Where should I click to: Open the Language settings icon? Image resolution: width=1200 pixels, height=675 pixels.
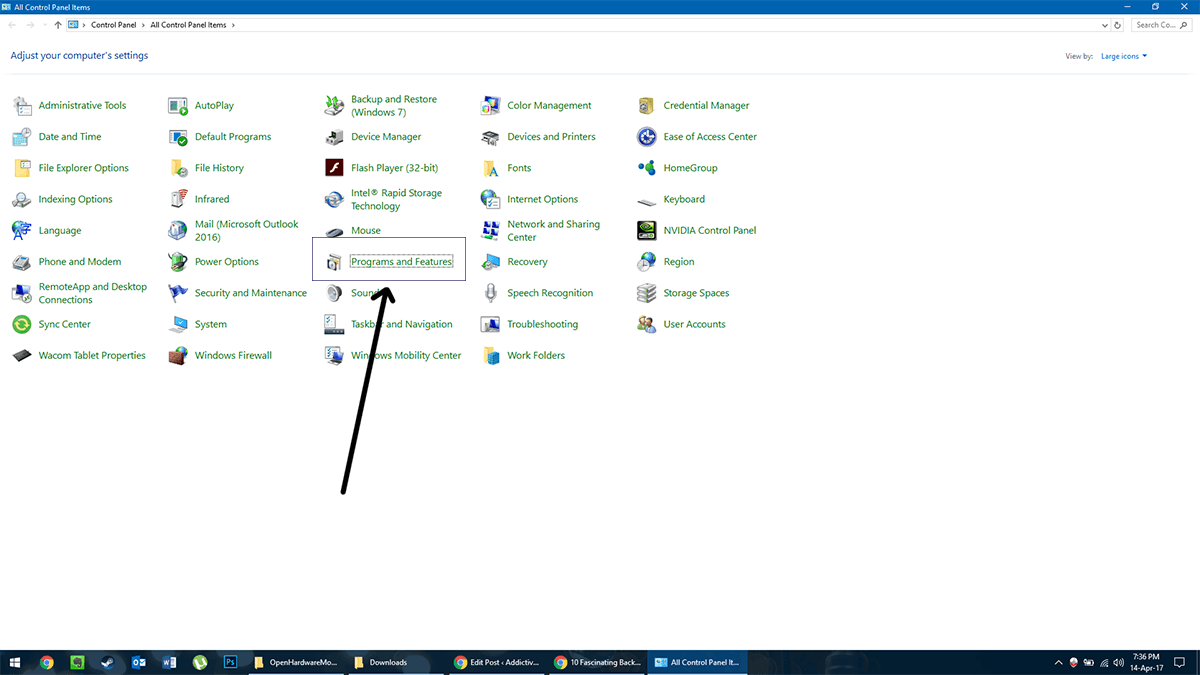pos(22,231)
